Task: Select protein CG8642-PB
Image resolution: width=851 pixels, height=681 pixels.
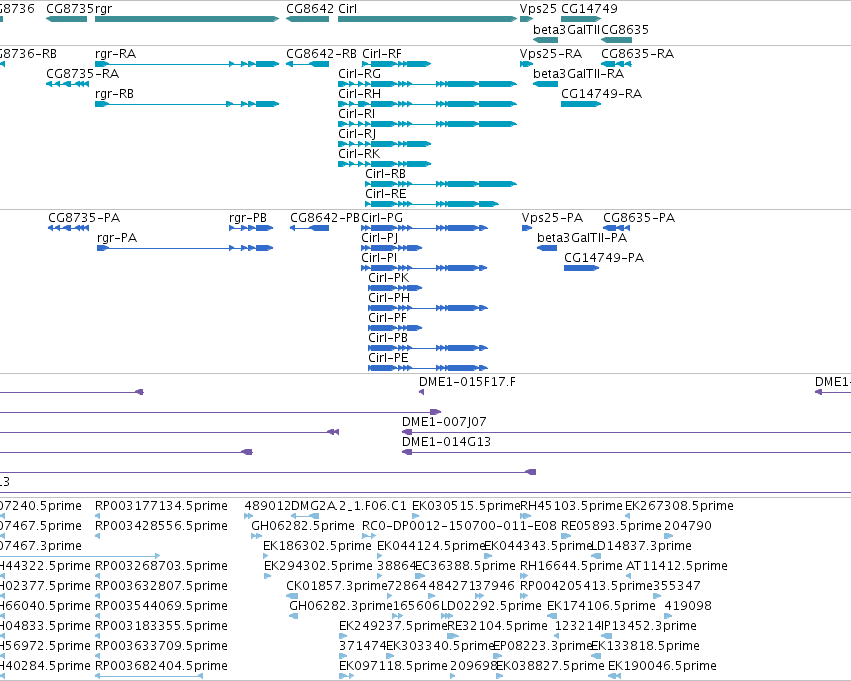Action: pos(309,228)
